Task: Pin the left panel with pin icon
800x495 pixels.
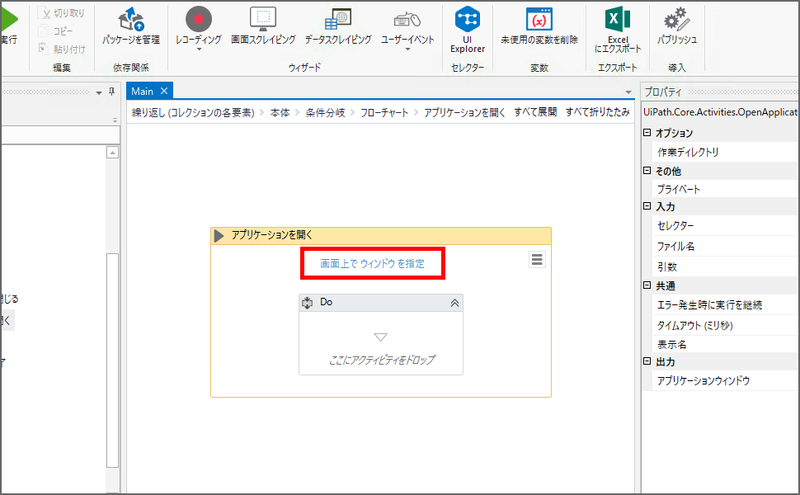Action: pos(112,92)
